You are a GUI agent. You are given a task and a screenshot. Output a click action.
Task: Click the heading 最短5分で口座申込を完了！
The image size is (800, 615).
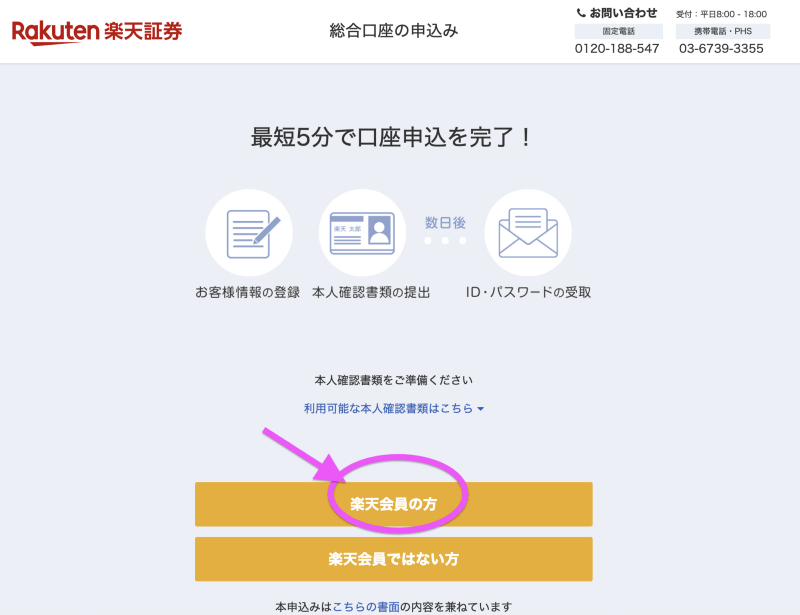point(392,137)
